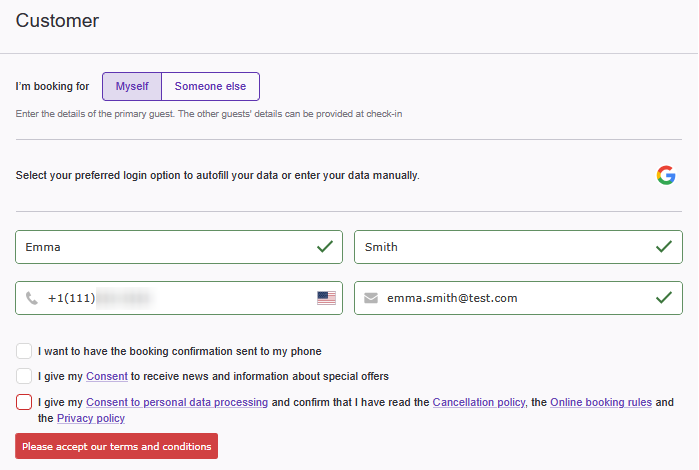Open the Cancellation policy link
The image size is (699, 470).
pyautogui.click(x=479, y=402)
